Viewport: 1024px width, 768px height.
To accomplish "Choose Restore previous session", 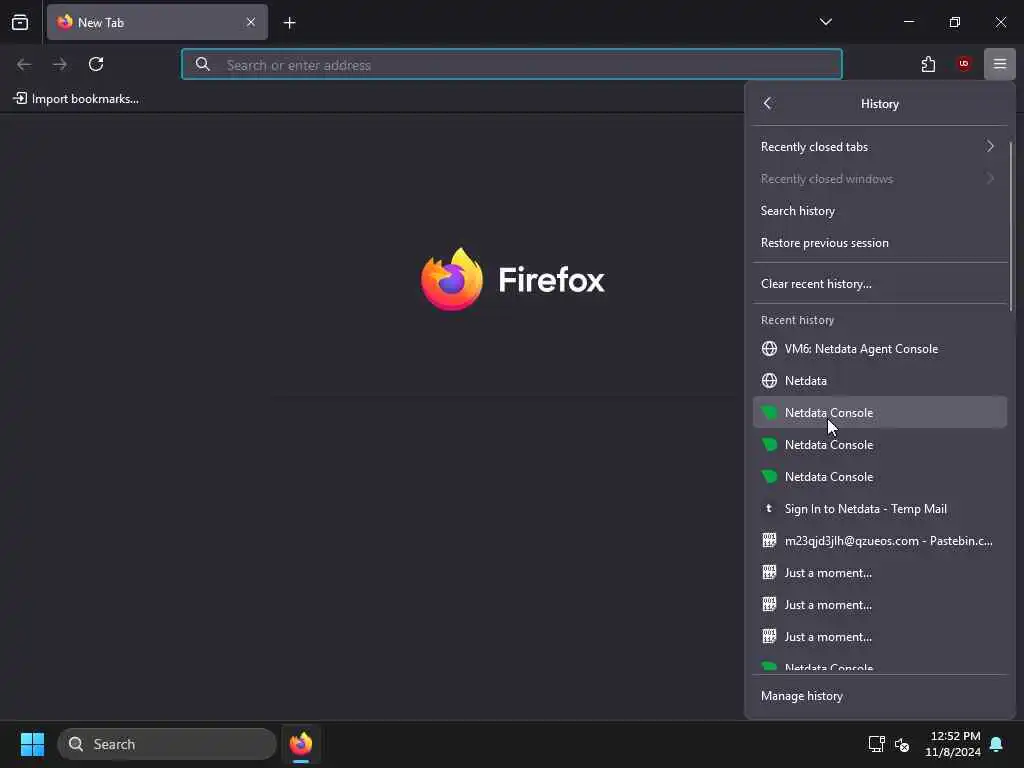I will (x=880, y=242).
